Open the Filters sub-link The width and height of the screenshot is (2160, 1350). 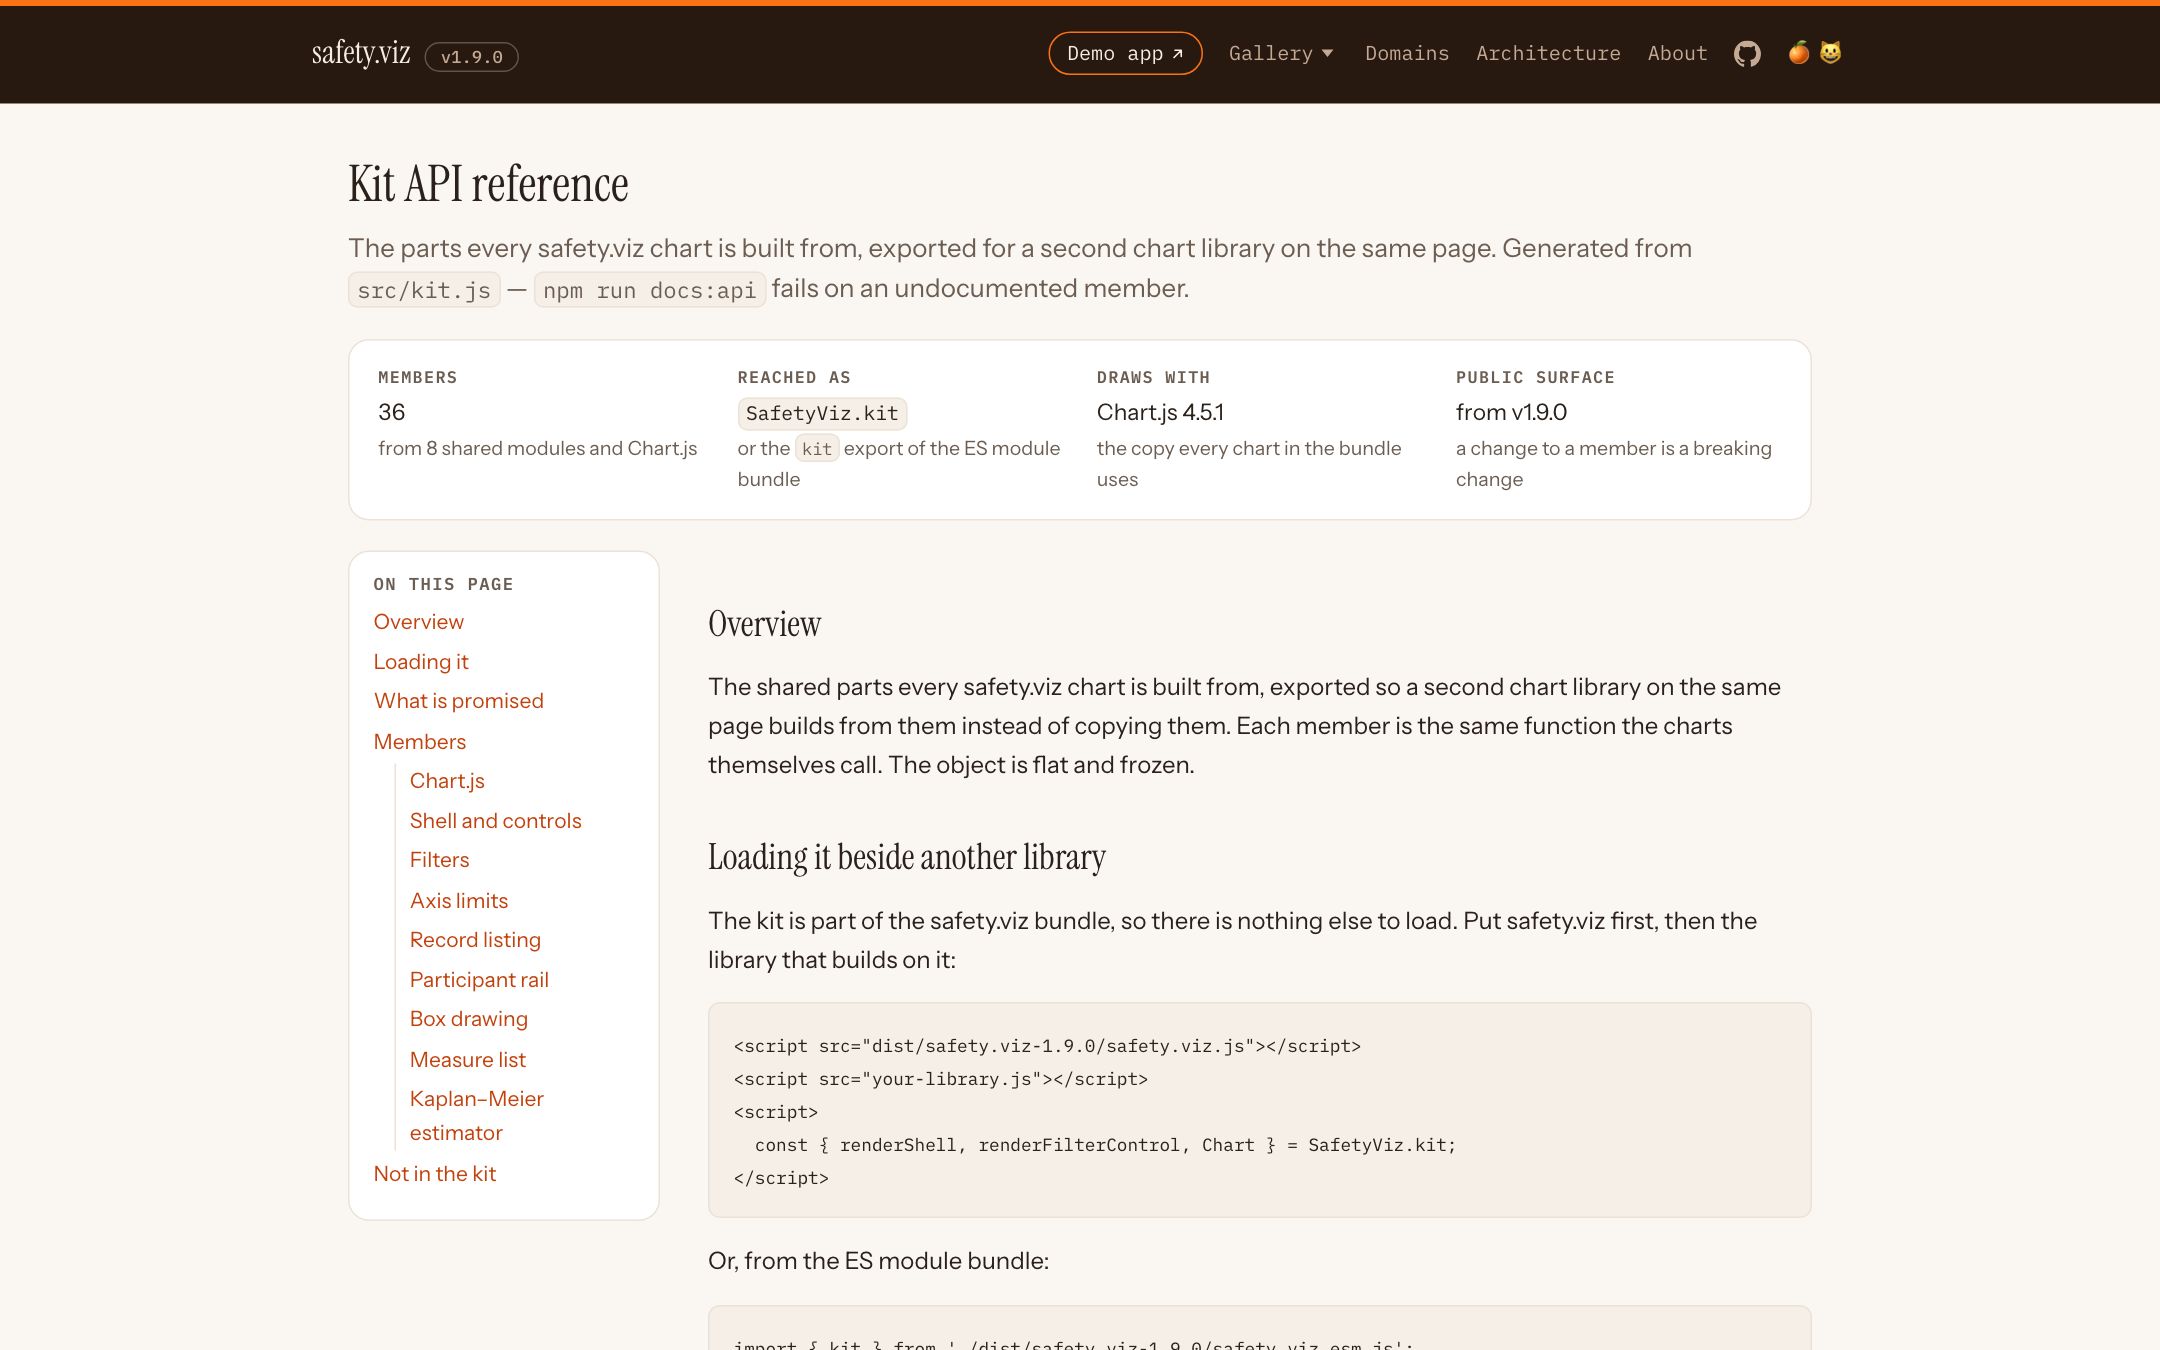(x=439, y=860)
